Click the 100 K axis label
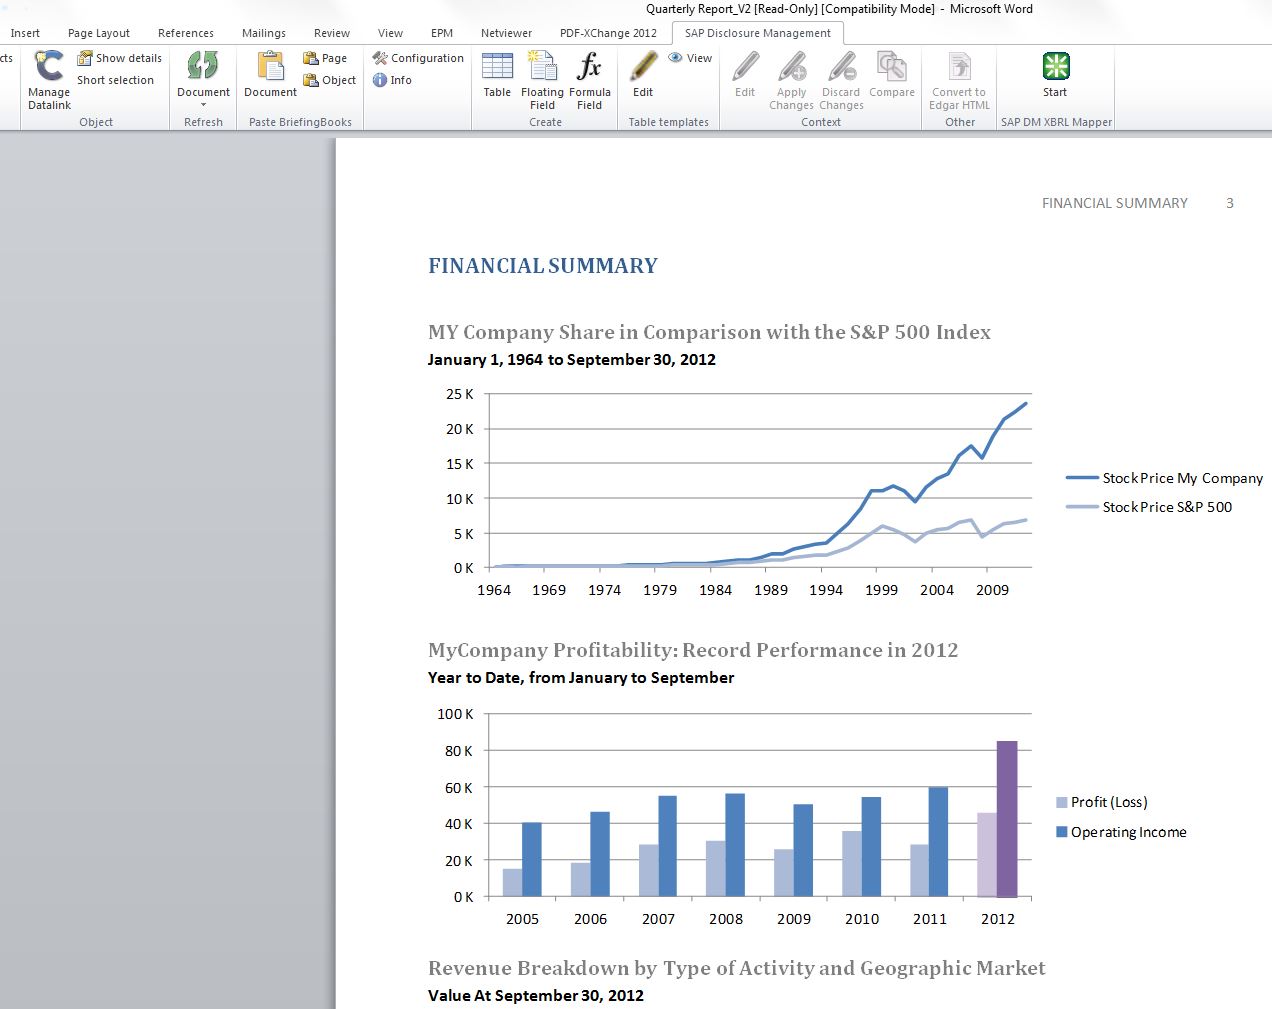 [x=455, y=714]
